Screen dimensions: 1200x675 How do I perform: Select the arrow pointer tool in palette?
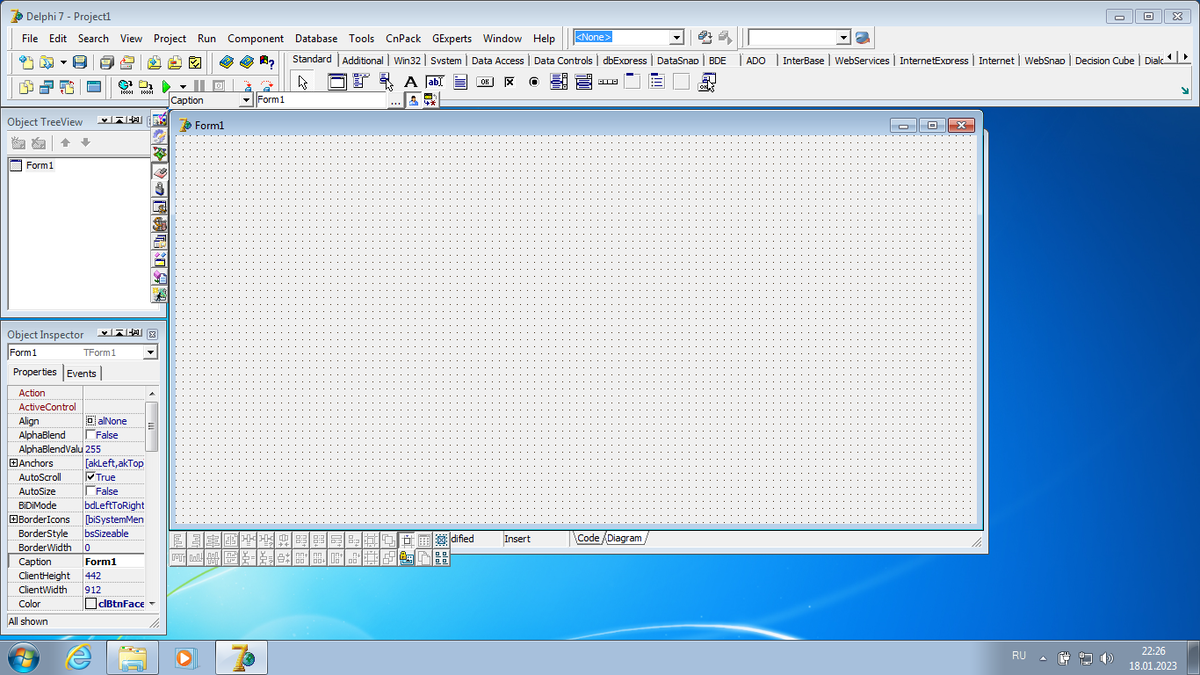click(x=304, y=83)
